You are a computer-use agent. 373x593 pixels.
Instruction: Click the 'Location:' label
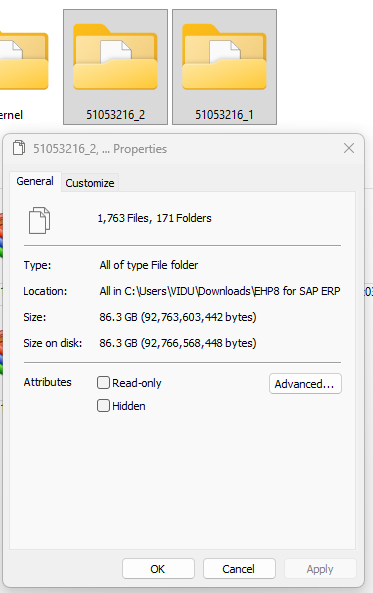[x=45, y=291]
